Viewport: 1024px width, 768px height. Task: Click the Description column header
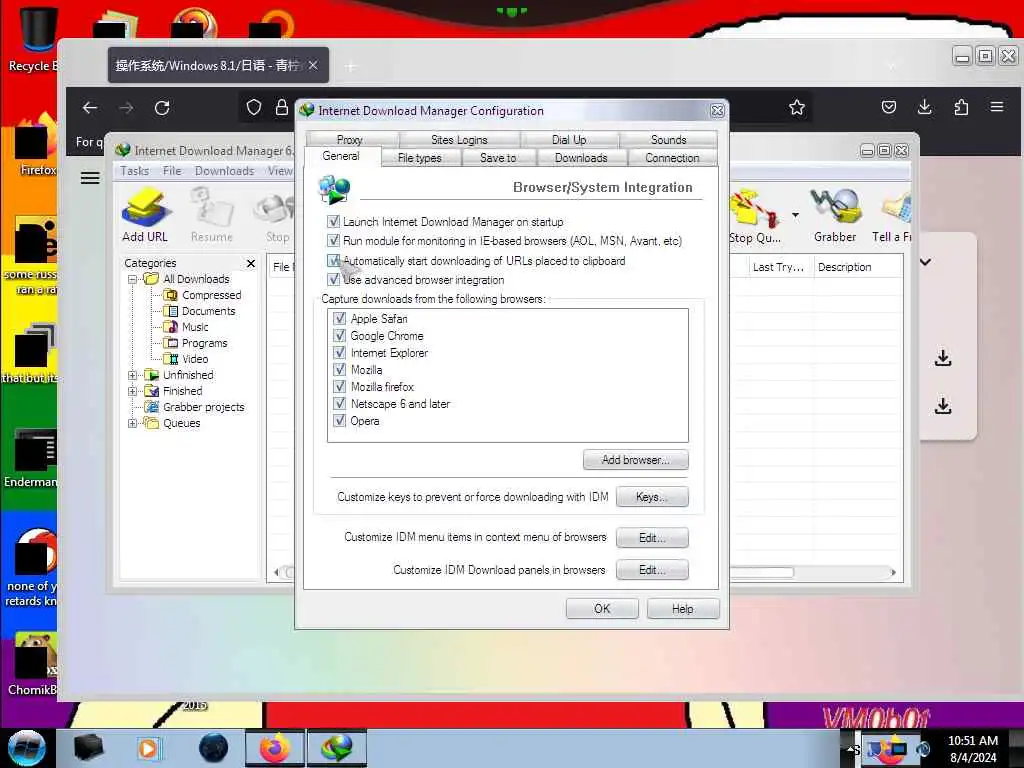(858, 266)
